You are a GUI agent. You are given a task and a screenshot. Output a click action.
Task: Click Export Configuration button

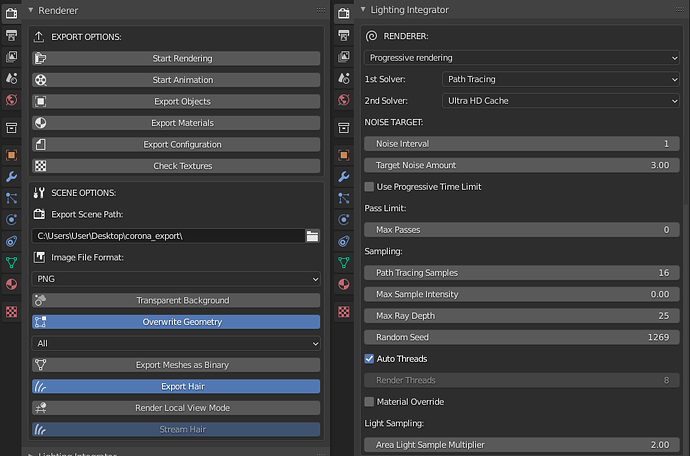pos(176,144)
